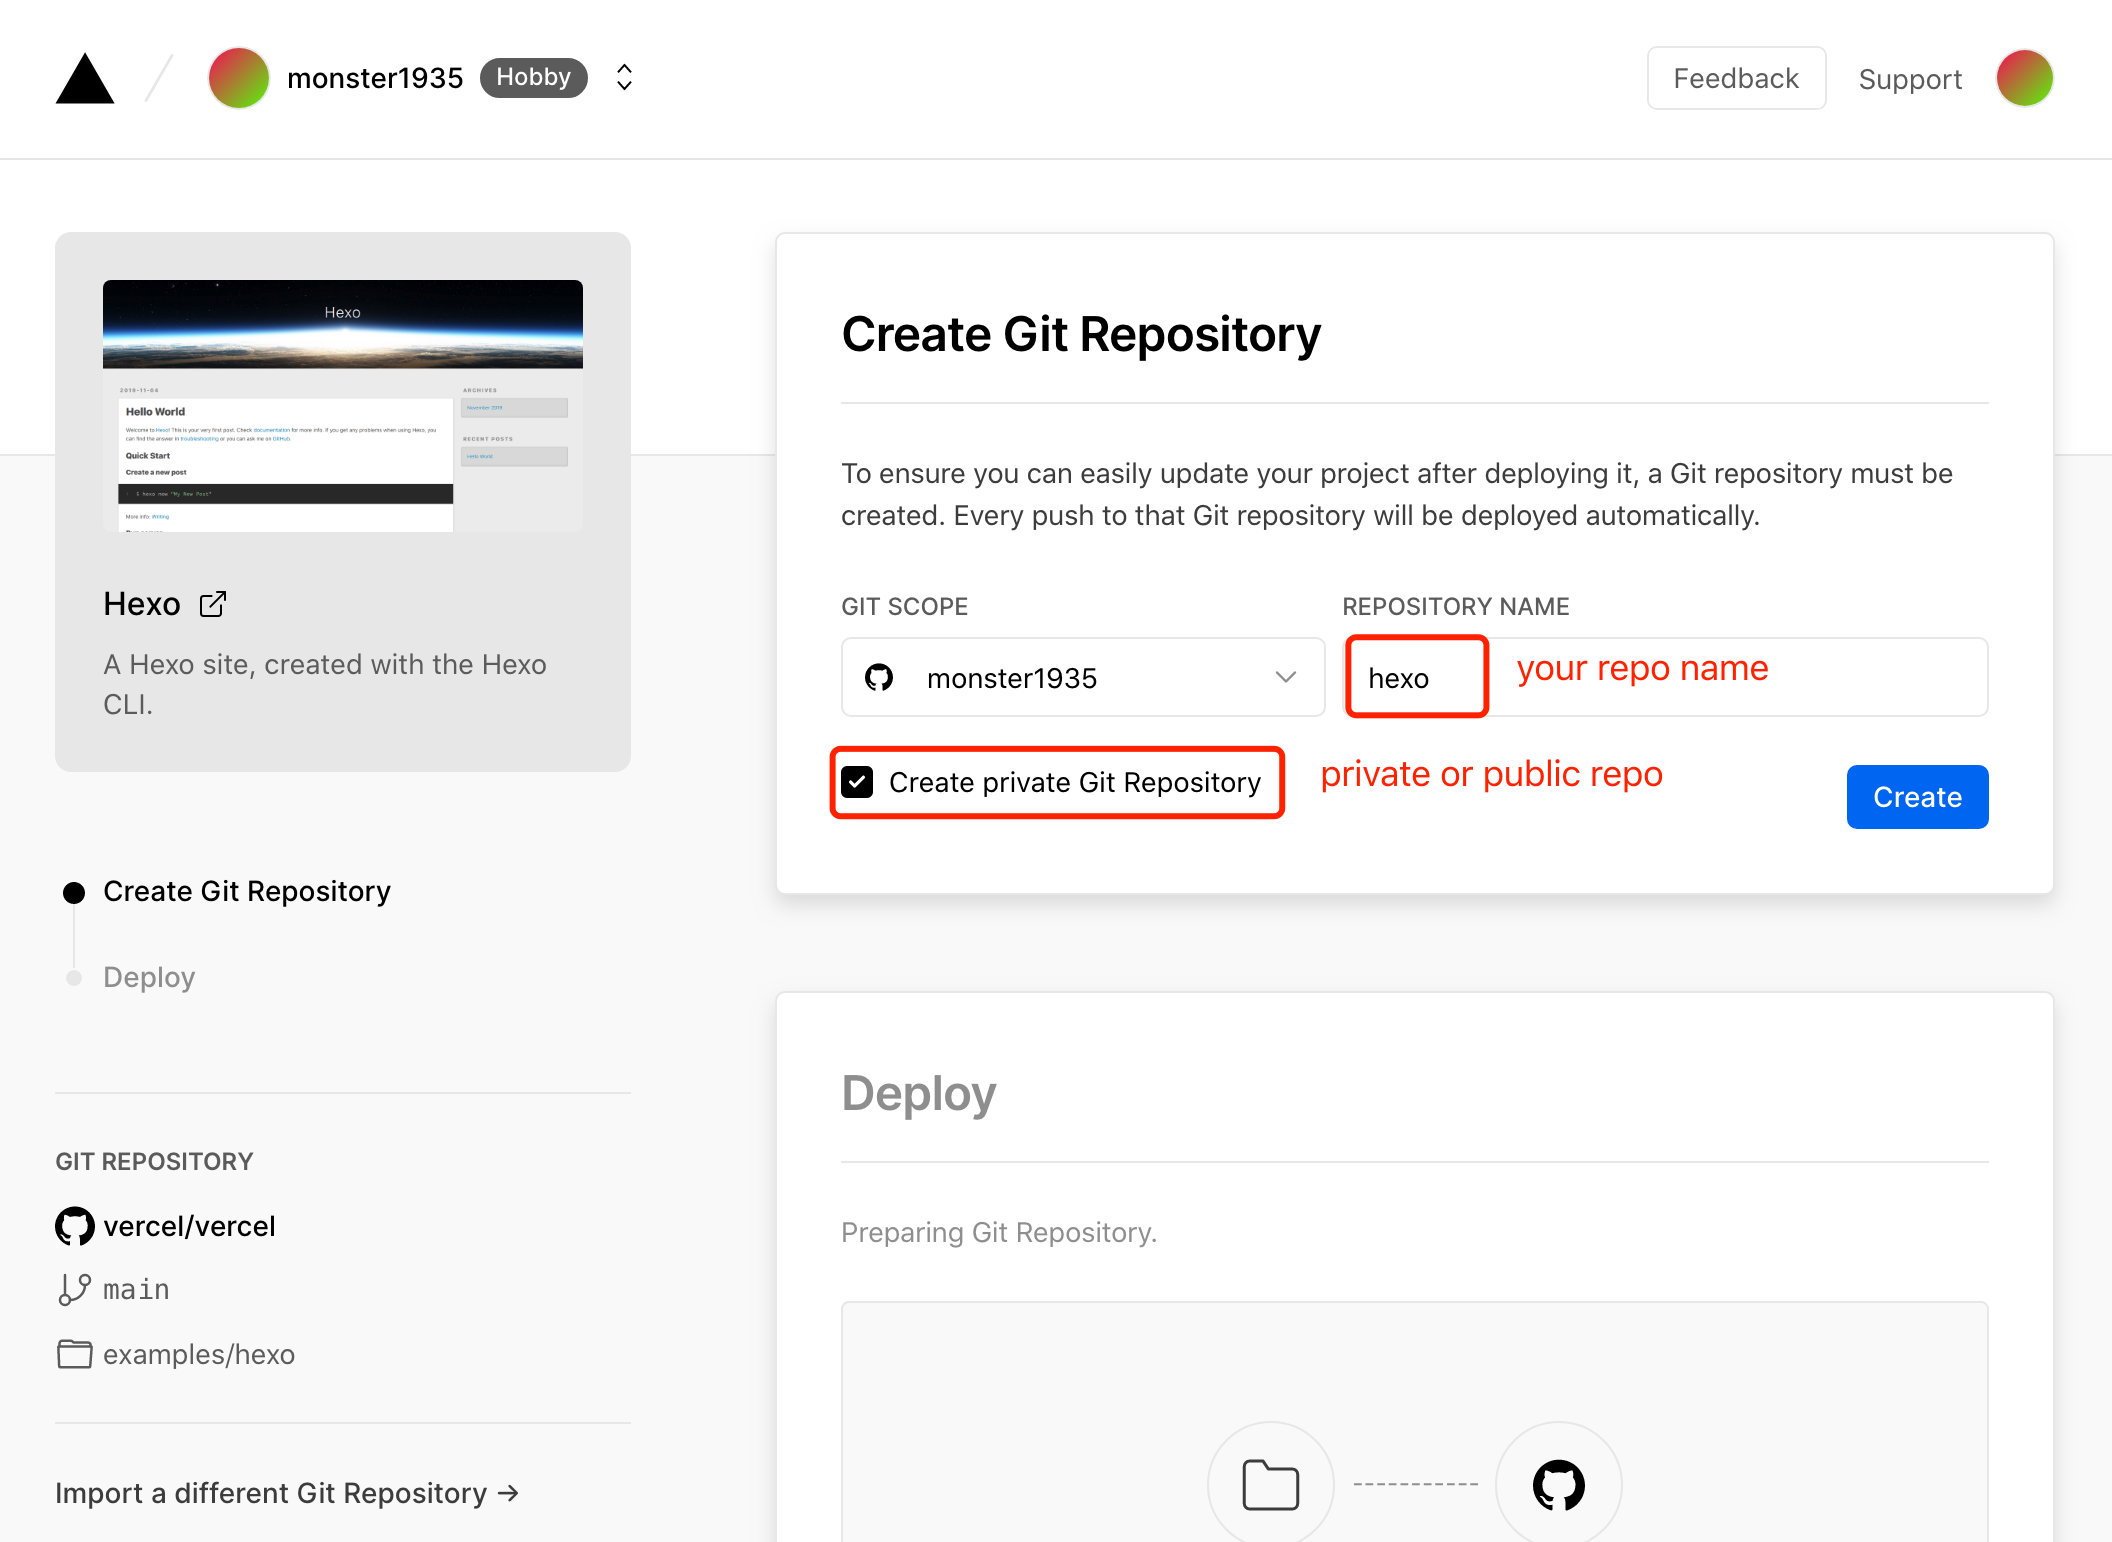Click the folder icon beside examples/hexo

coord(75,1354)
